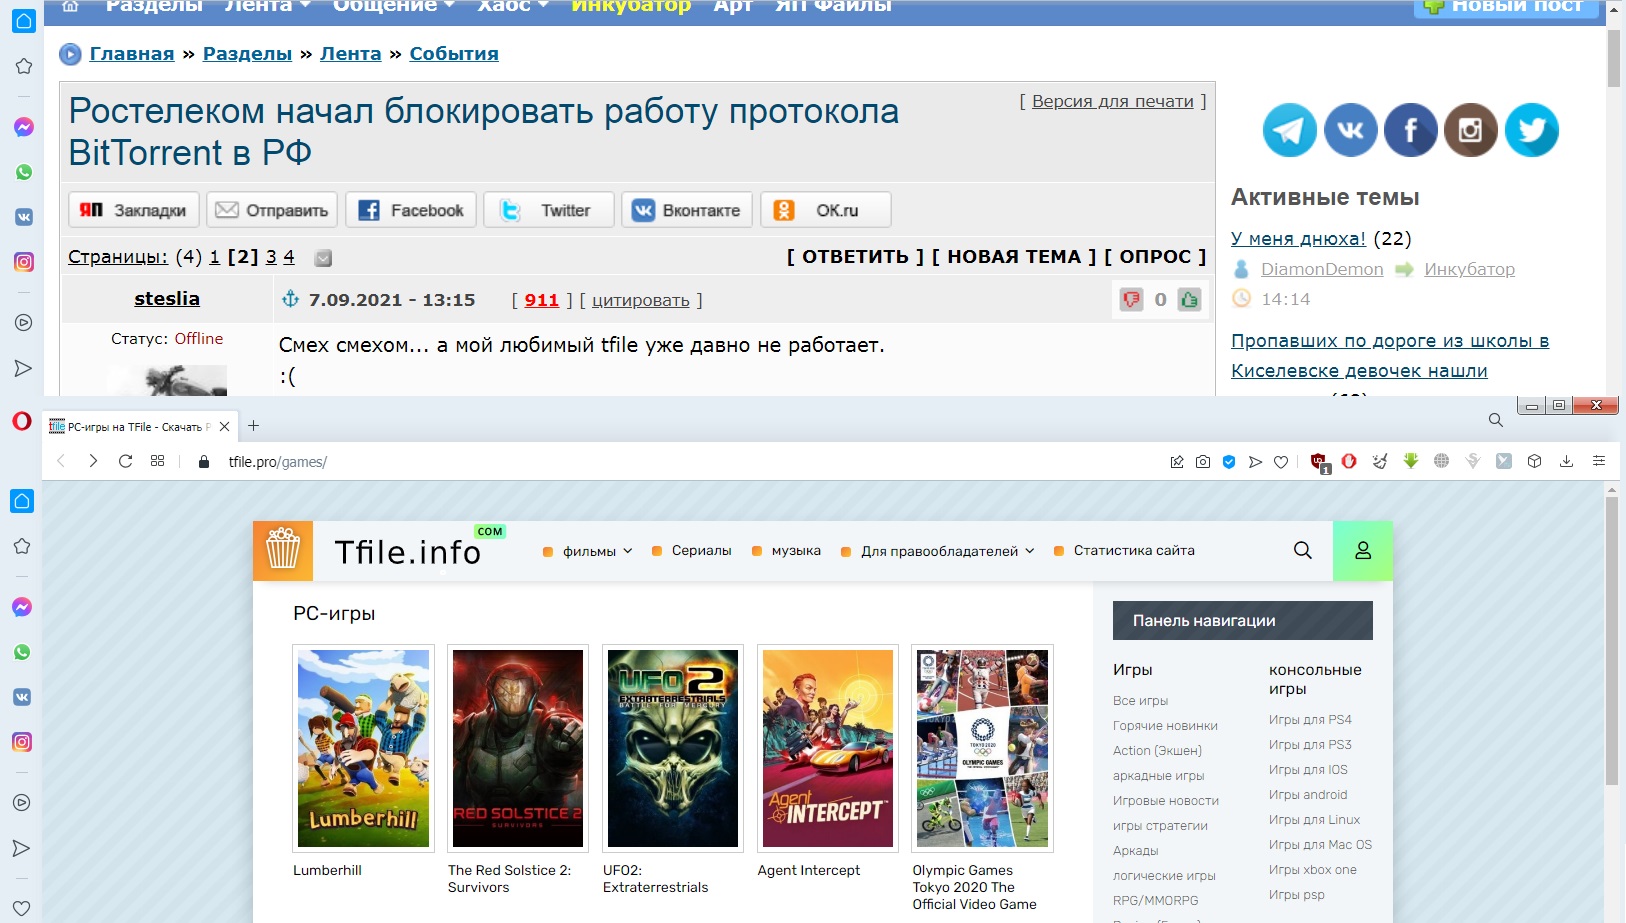Open the user account icon on Tfile header
The height and width of the screenshot is (923, 1626).
pyautogui.click(x=1363, y=551)
